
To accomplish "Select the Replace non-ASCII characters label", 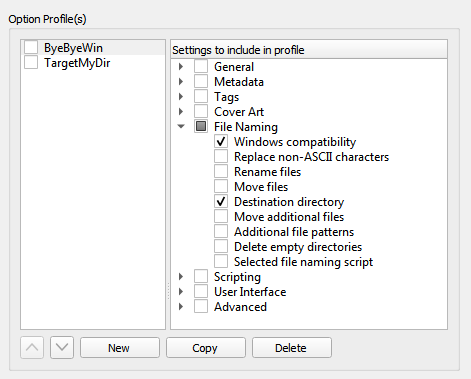I will click(311, 157).
